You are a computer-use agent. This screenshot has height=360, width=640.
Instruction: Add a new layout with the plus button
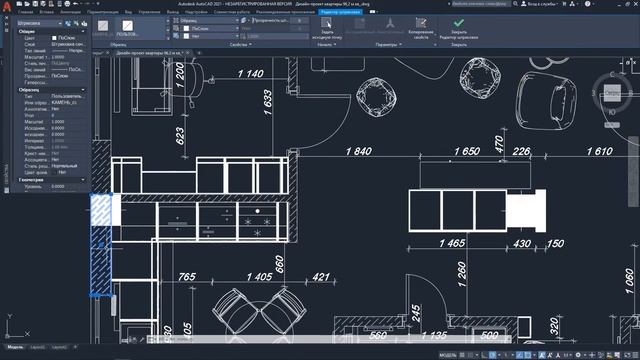point(75,347)
